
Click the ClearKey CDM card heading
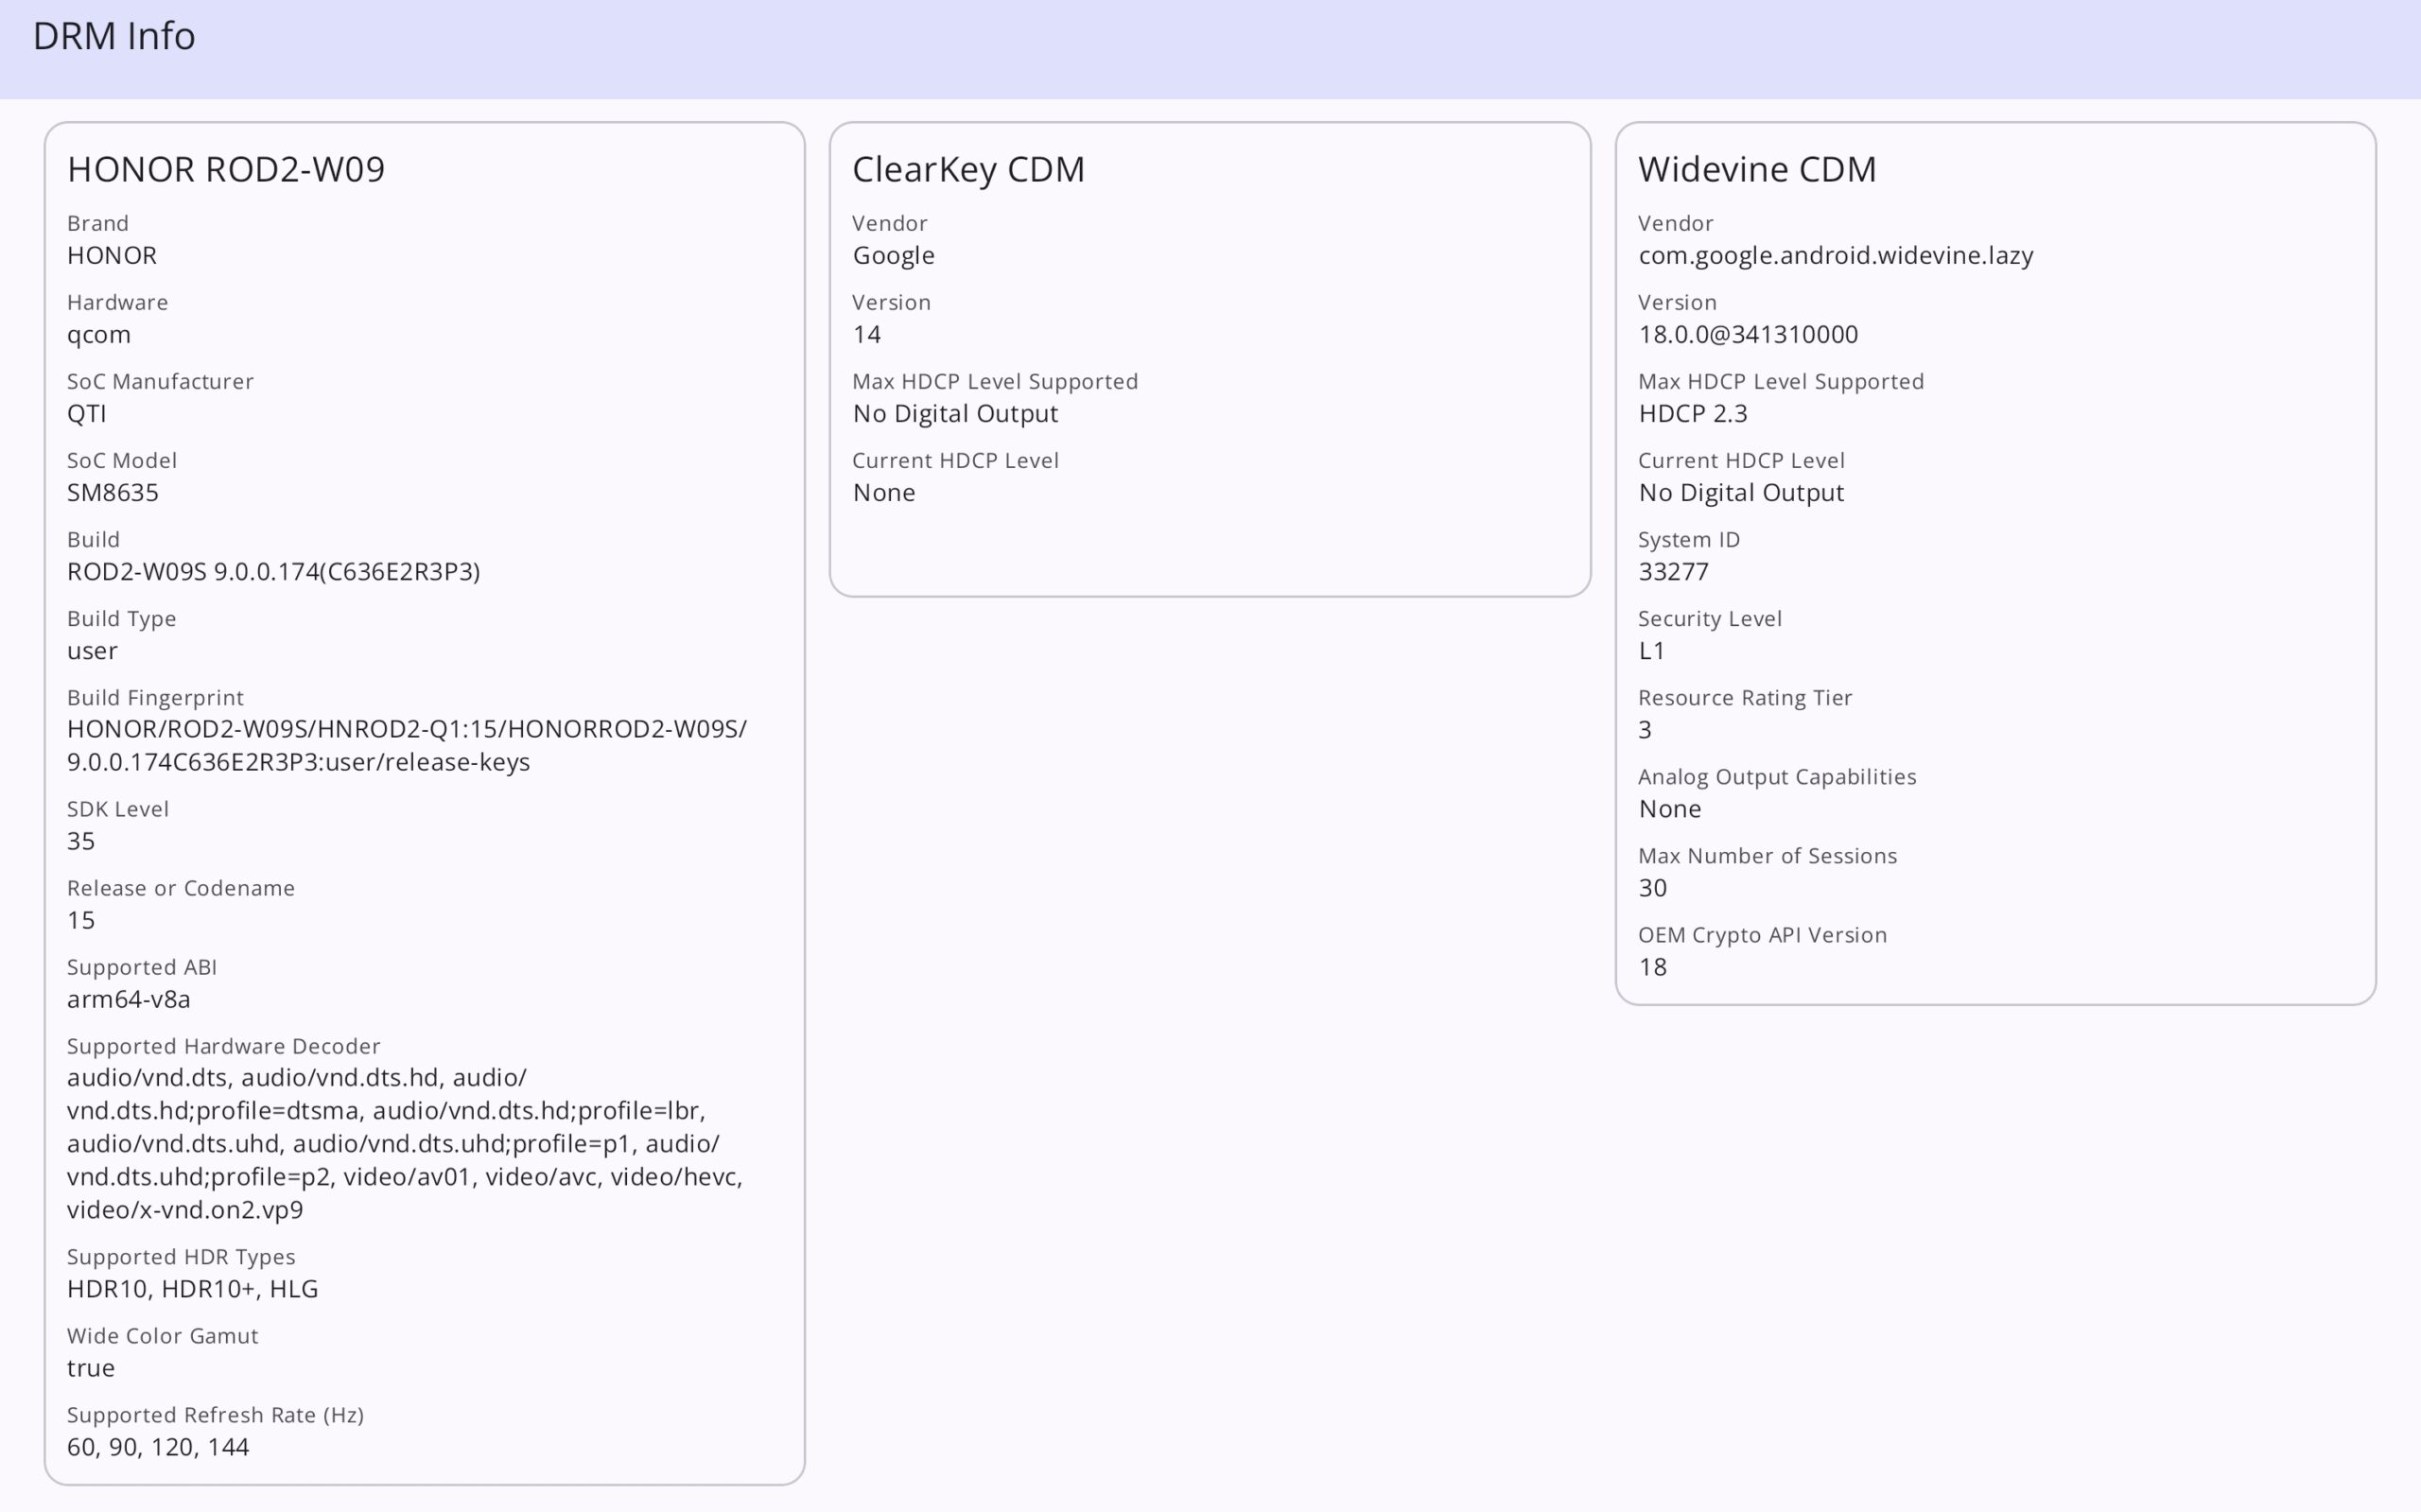tap(967, 169)
